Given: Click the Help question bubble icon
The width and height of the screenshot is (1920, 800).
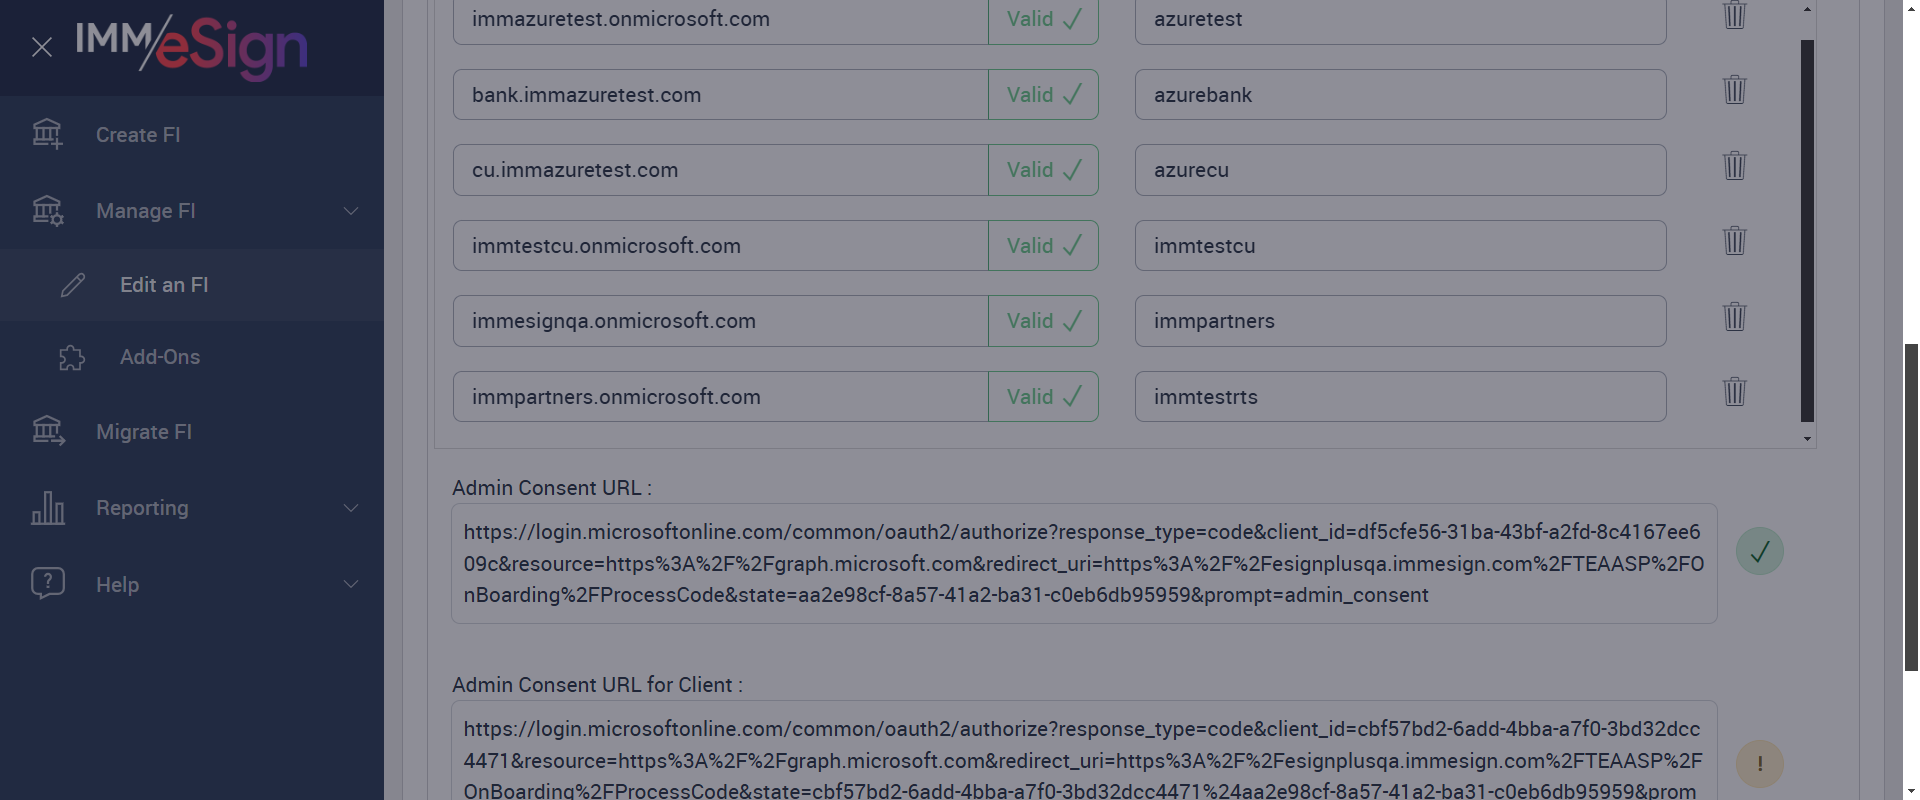Looking at the screenshot, I should point(48,583).
